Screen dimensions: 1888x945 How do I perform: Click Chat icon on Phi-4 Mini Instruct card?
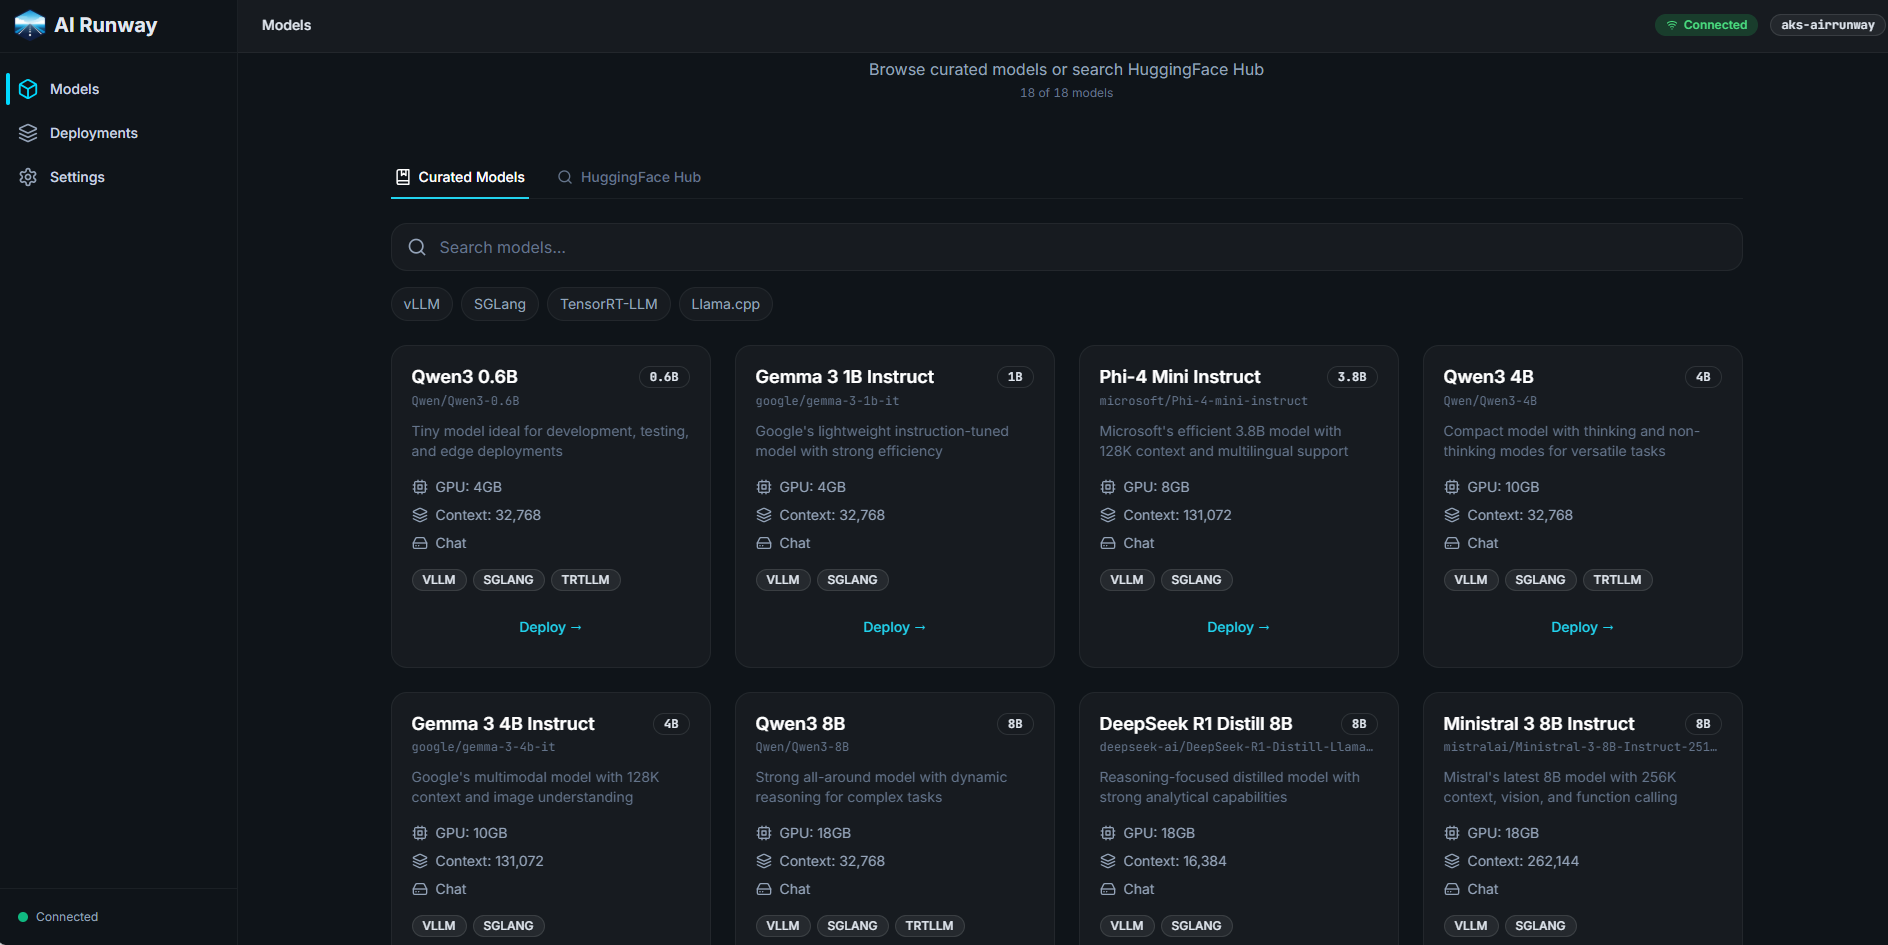[x=1108, y=543]
